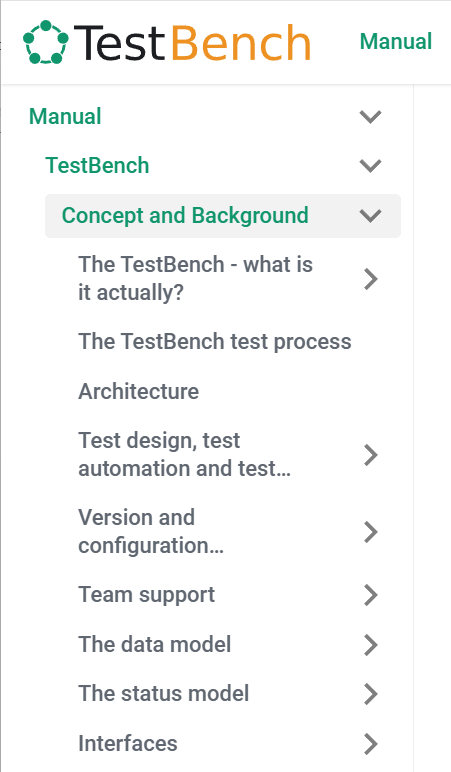The height and width of the screenshot is (772, 451).
Task: Open The data model page
Action: [x=155, y=644]
